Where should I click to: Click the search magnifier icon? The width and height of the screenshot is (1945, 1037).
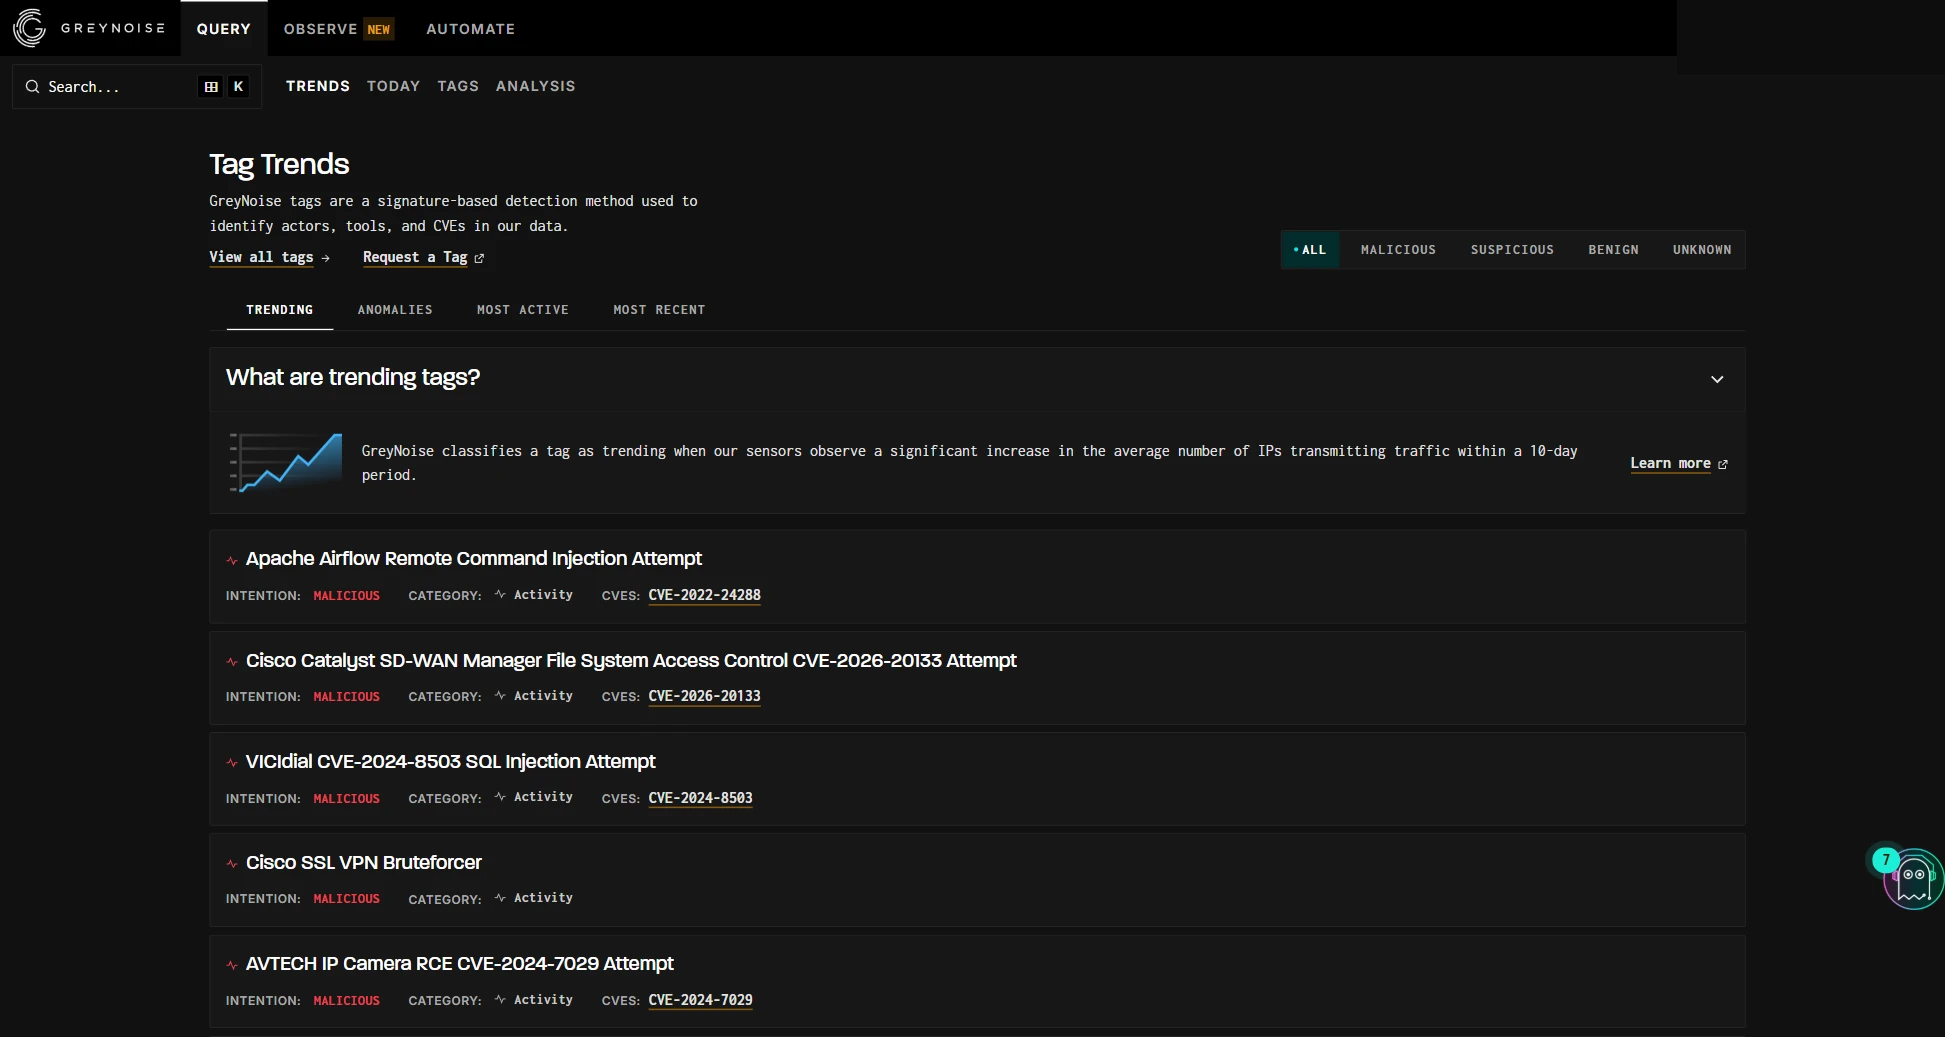(x=32, y=87)
